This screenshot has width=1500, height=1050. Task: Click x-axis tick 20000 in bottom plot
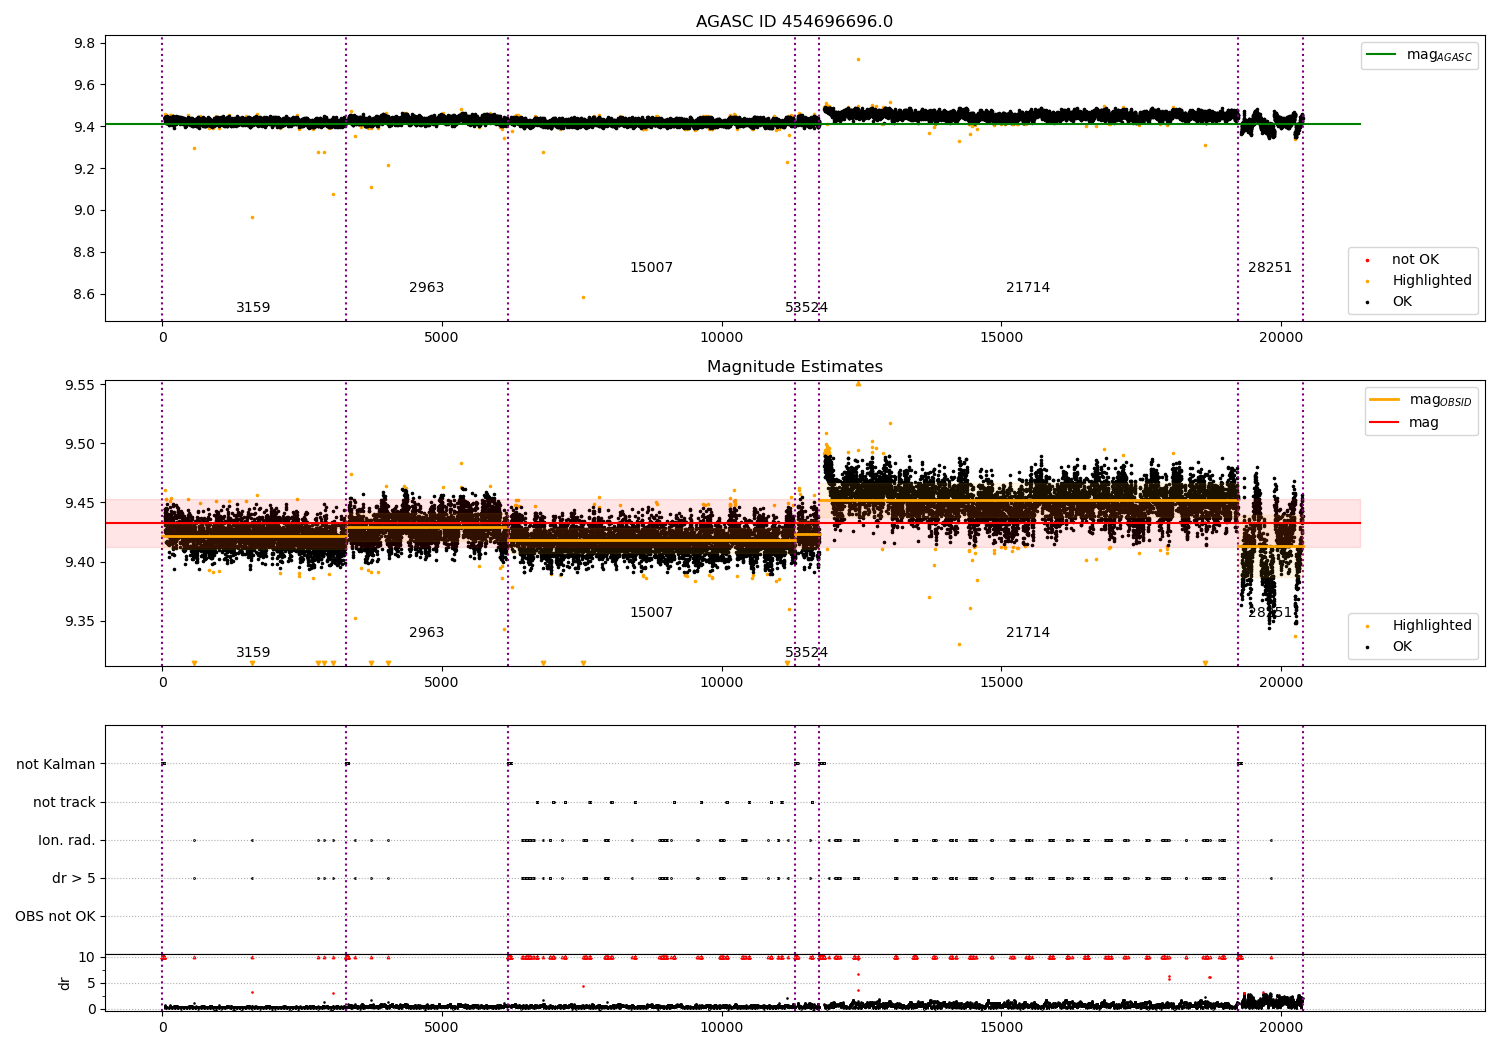pyautogui.click(x=1281, y=1026)
